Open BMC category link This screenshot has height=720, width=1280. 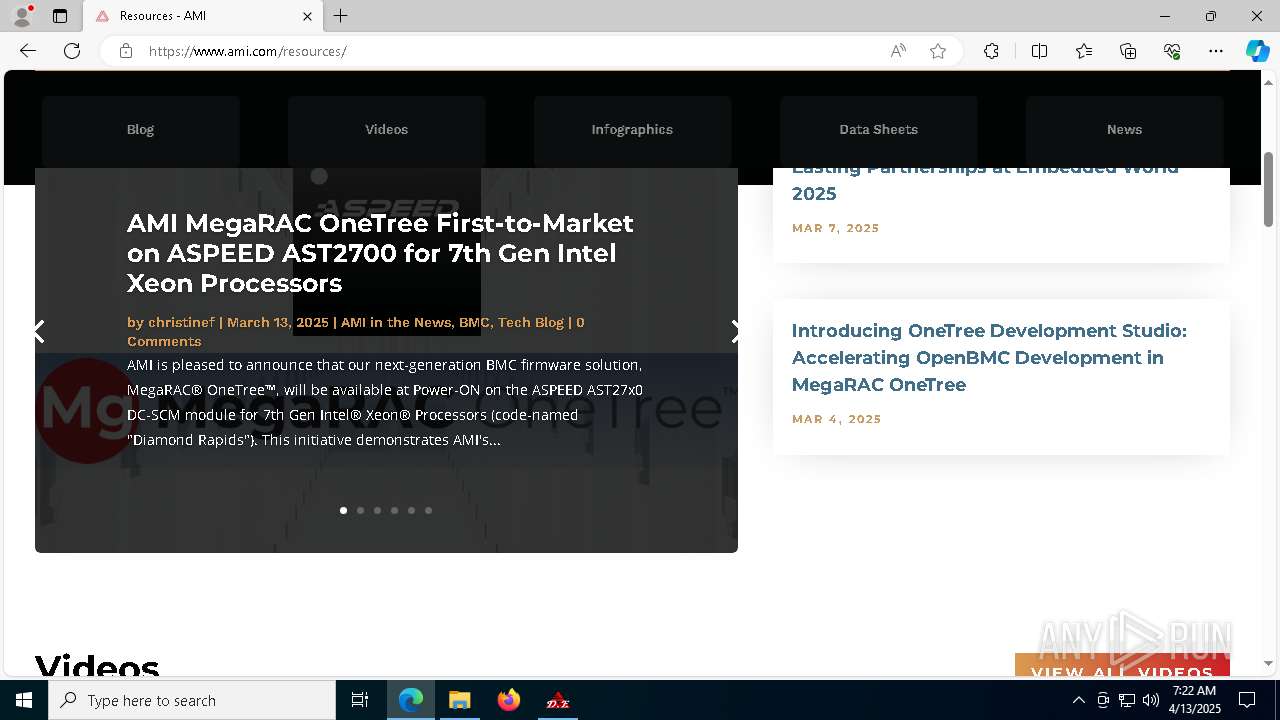click(474, 322)
